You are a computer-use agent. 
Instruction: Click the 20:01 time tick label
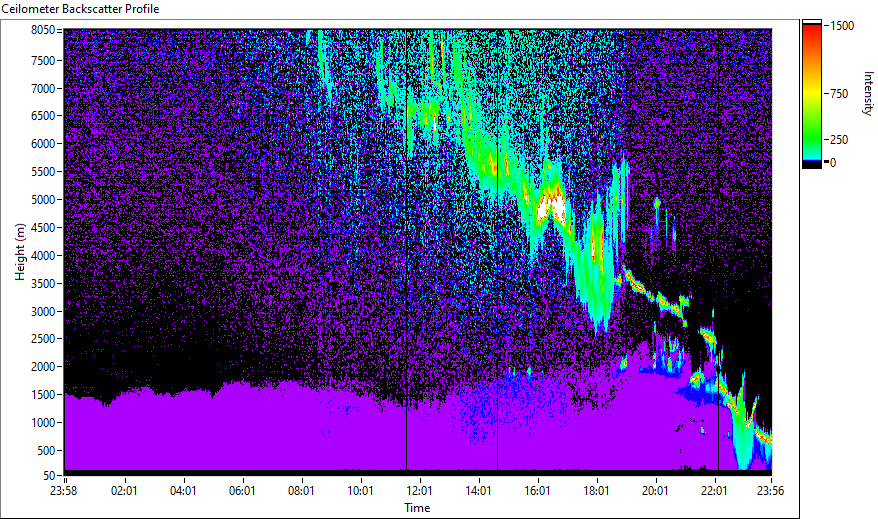coord(656,491)
